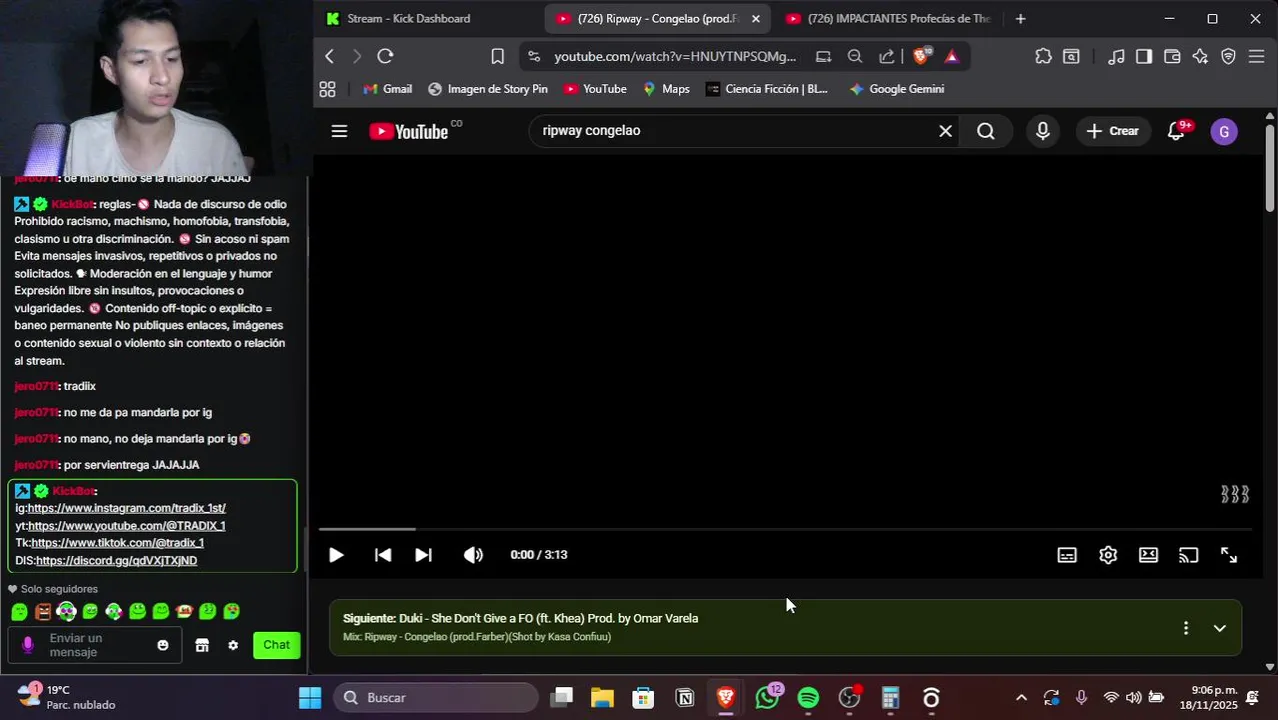The image size is (1278, 720).
Task: Open YouTube account avatar menu
Action: [x=1224, y=131]
